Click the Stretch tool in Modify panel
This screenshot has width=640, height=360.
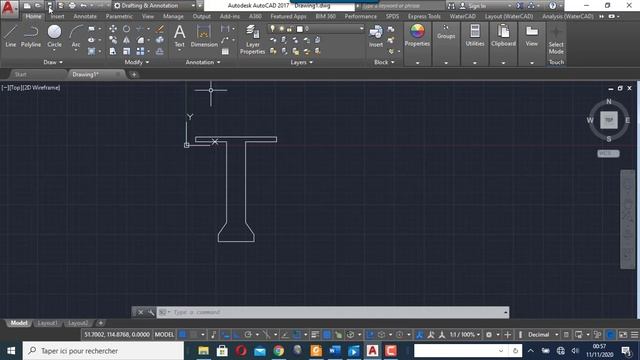[113, 51]
